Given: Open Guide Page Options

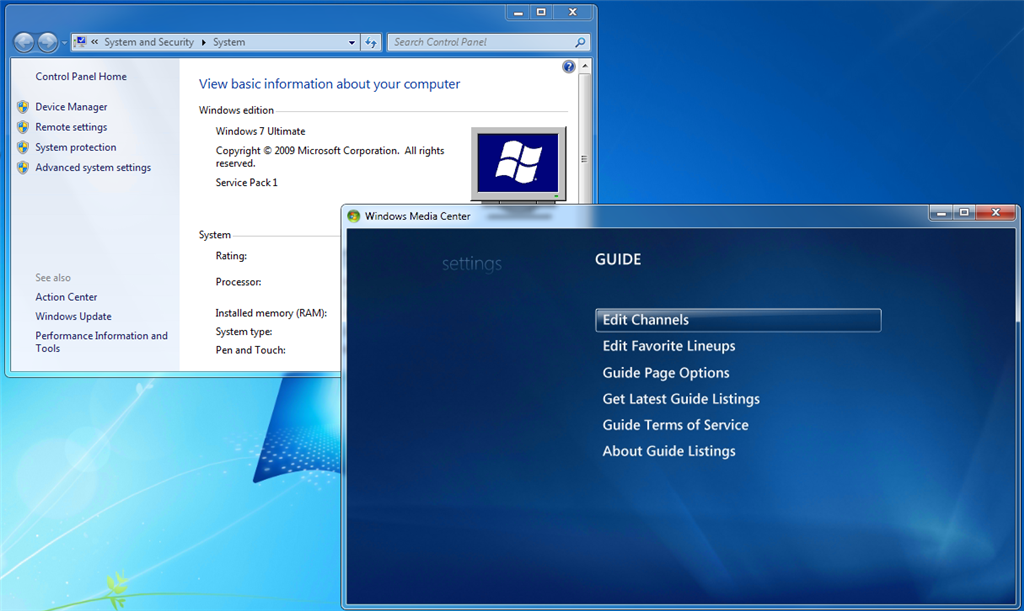Looking at the screenshot, I should point(665,373).
